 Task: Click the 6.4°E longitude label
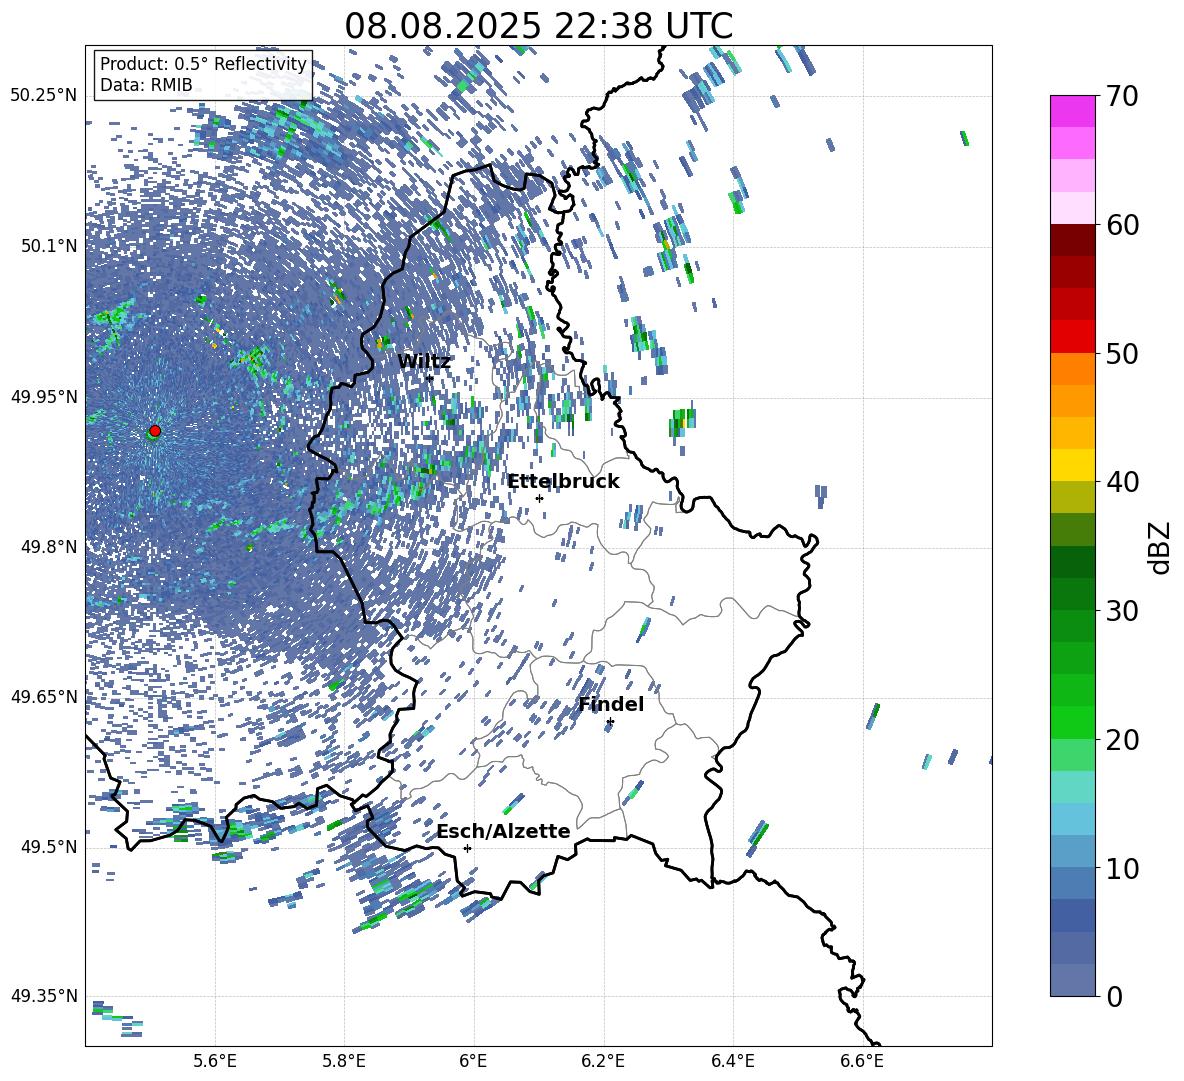(x=732, y=1061)
